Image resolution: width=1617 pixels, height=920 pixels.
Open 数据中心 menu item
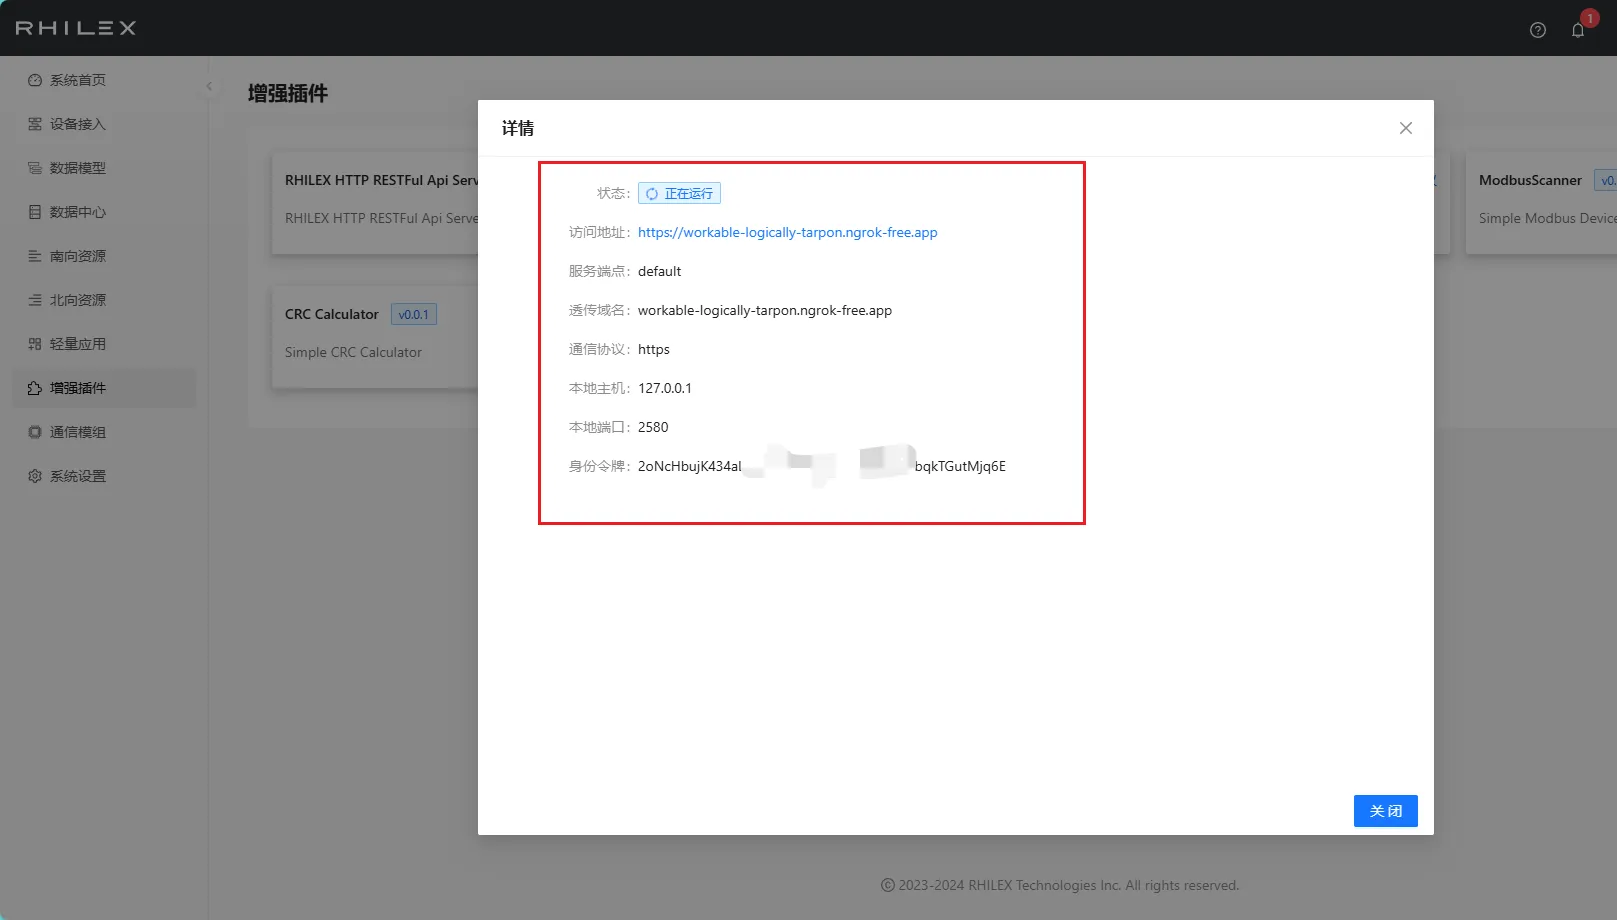[104, 212]
